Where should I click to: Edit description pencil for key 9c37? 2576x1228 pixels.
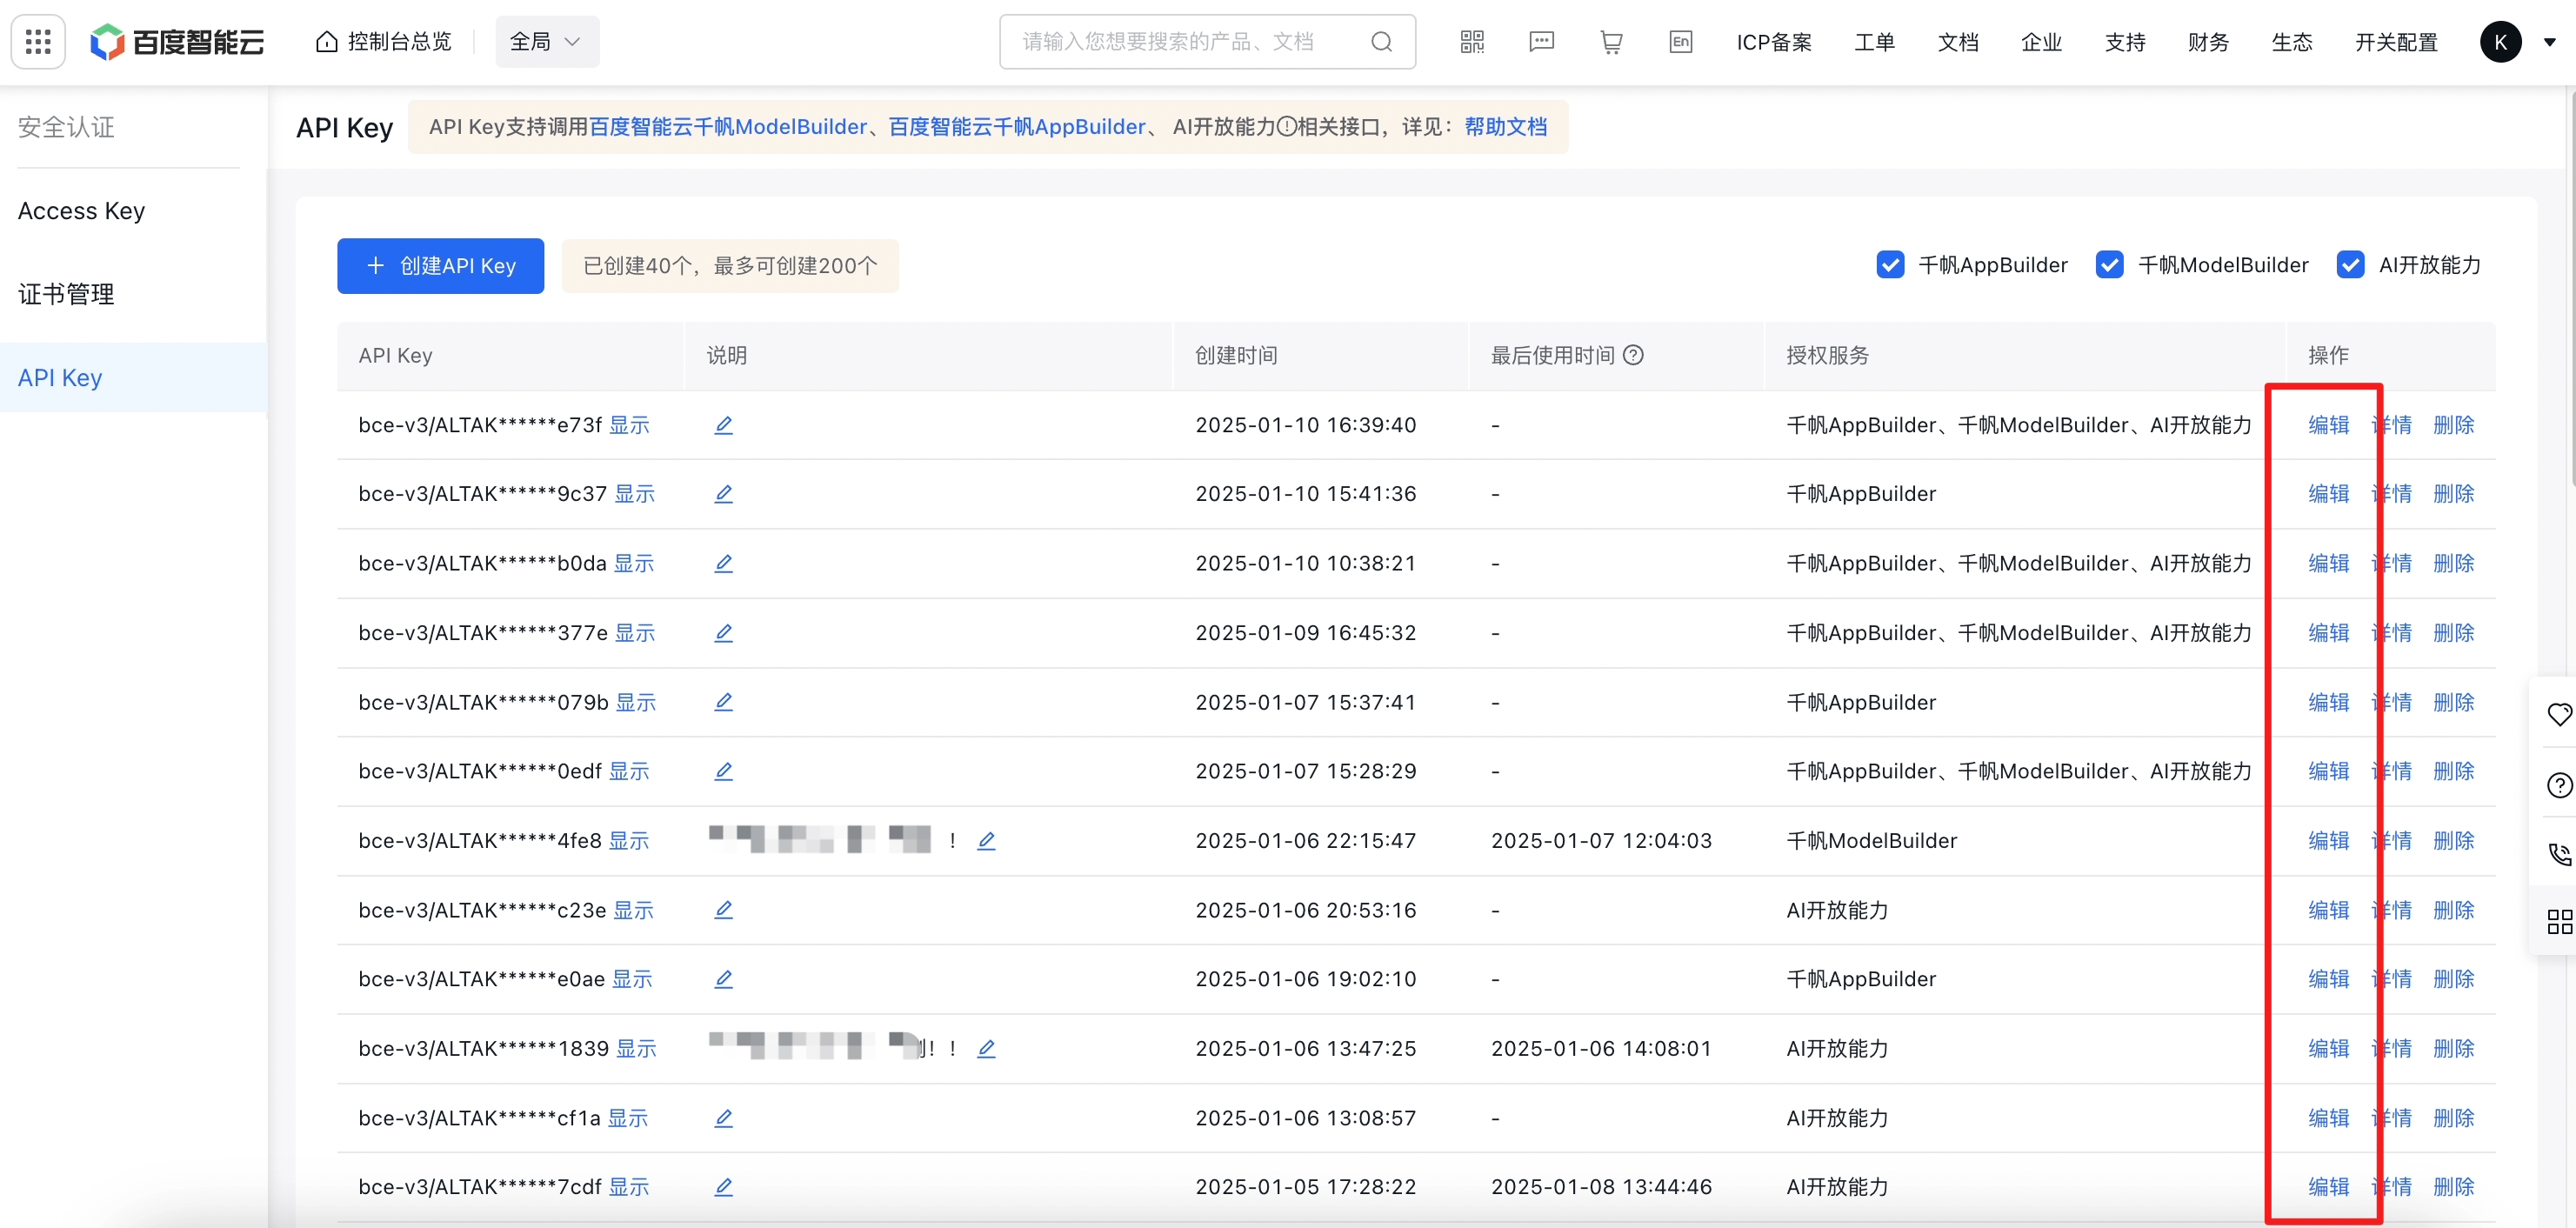pos(723,494)
